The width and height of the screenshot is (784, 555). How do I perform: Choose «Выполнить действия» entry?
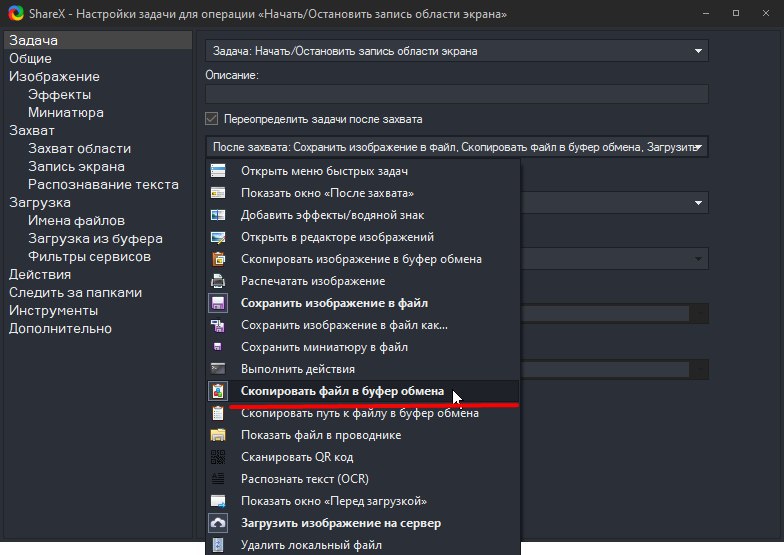363,368
